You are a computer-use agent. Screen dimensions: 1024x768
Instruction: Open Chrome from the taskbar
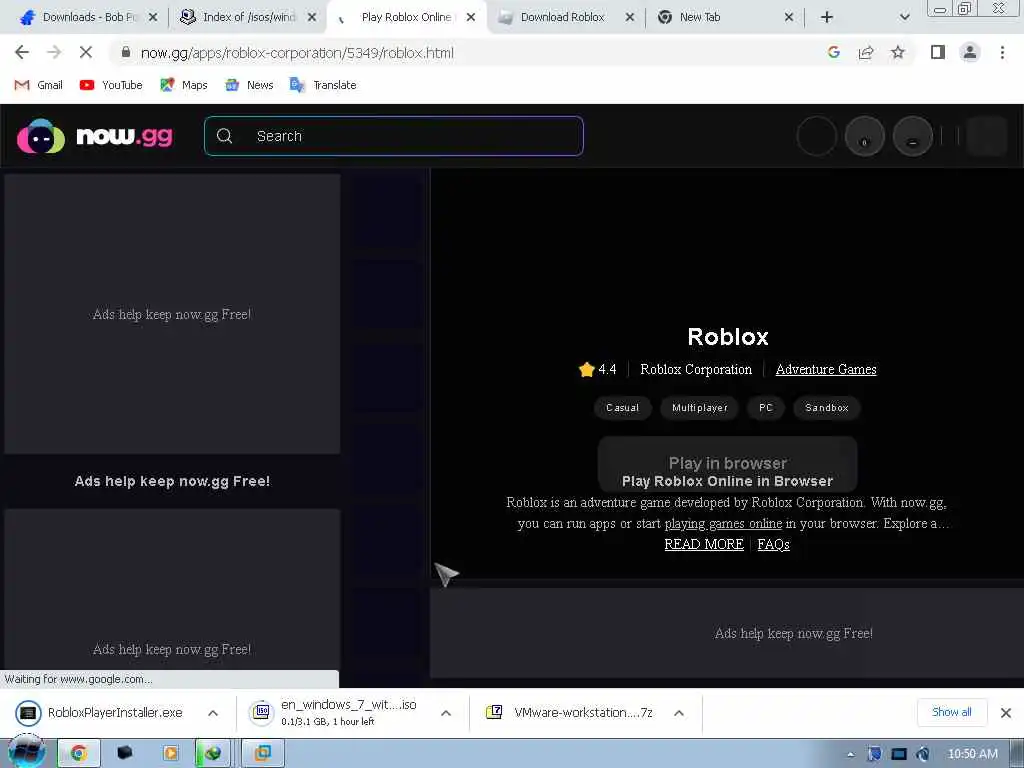point(78,753)
